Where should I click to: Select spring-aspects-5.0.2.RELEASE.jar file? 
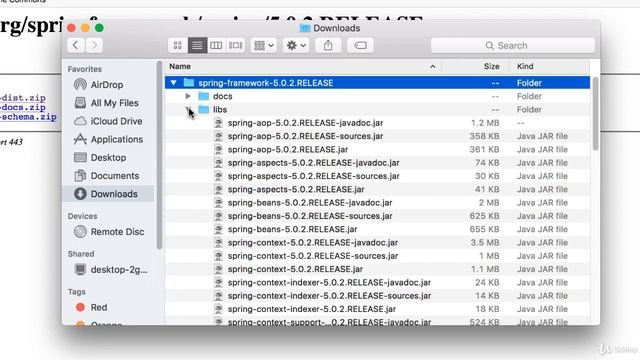click(378, 189)
